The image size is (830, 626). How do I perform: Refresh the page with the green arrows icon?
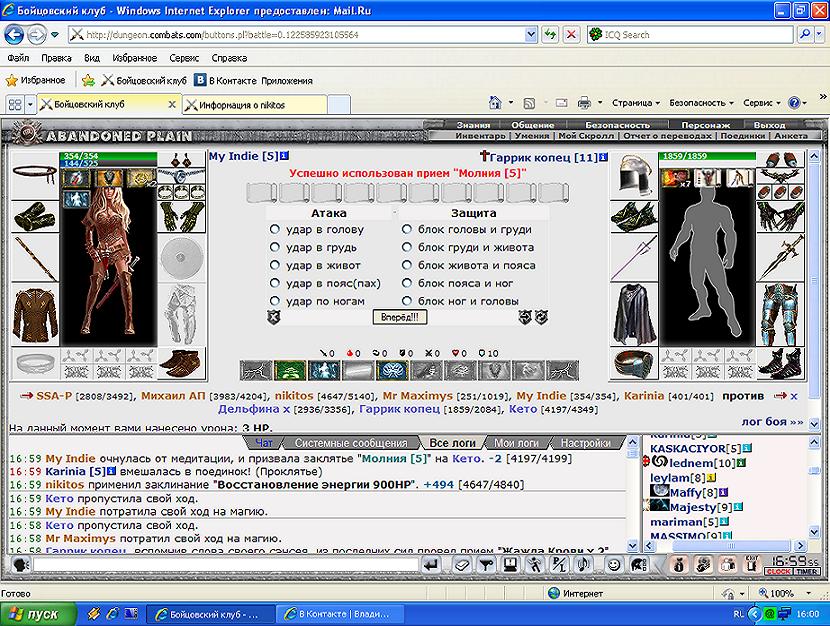click(x=551, y=35)
